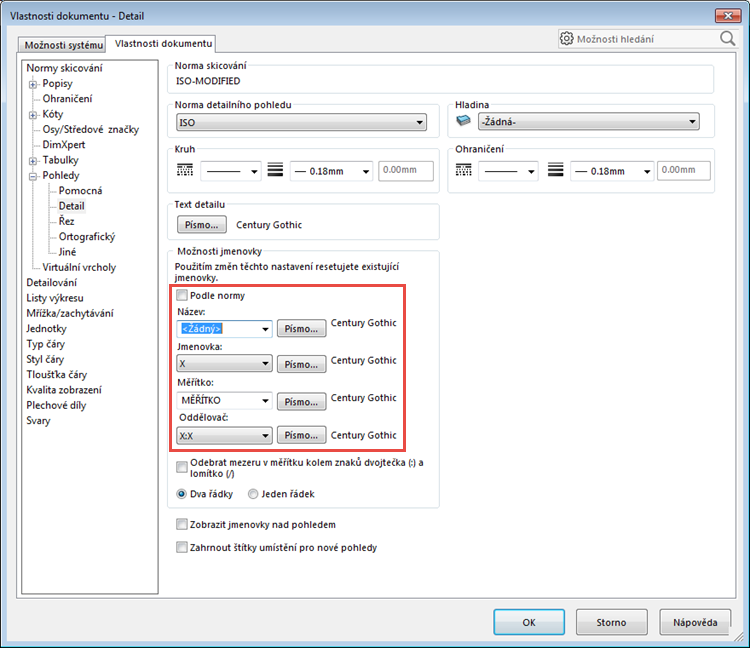Open the Kruh 0.18mm thickness dropdown
The image size is (750, 648).
pyautogui.click(x=331, y=171)
